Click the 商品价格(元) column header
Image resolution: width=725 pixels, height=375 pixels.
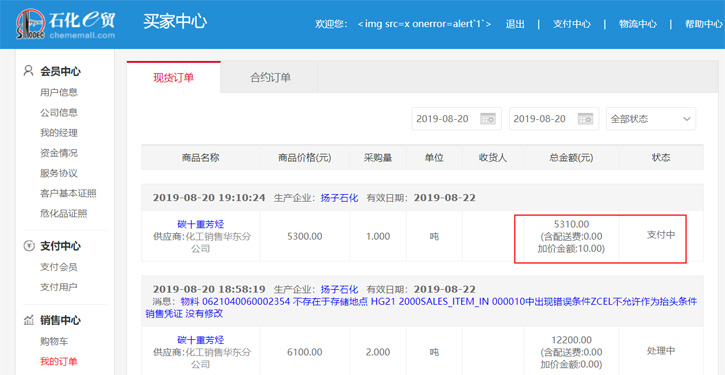(305, 158)
